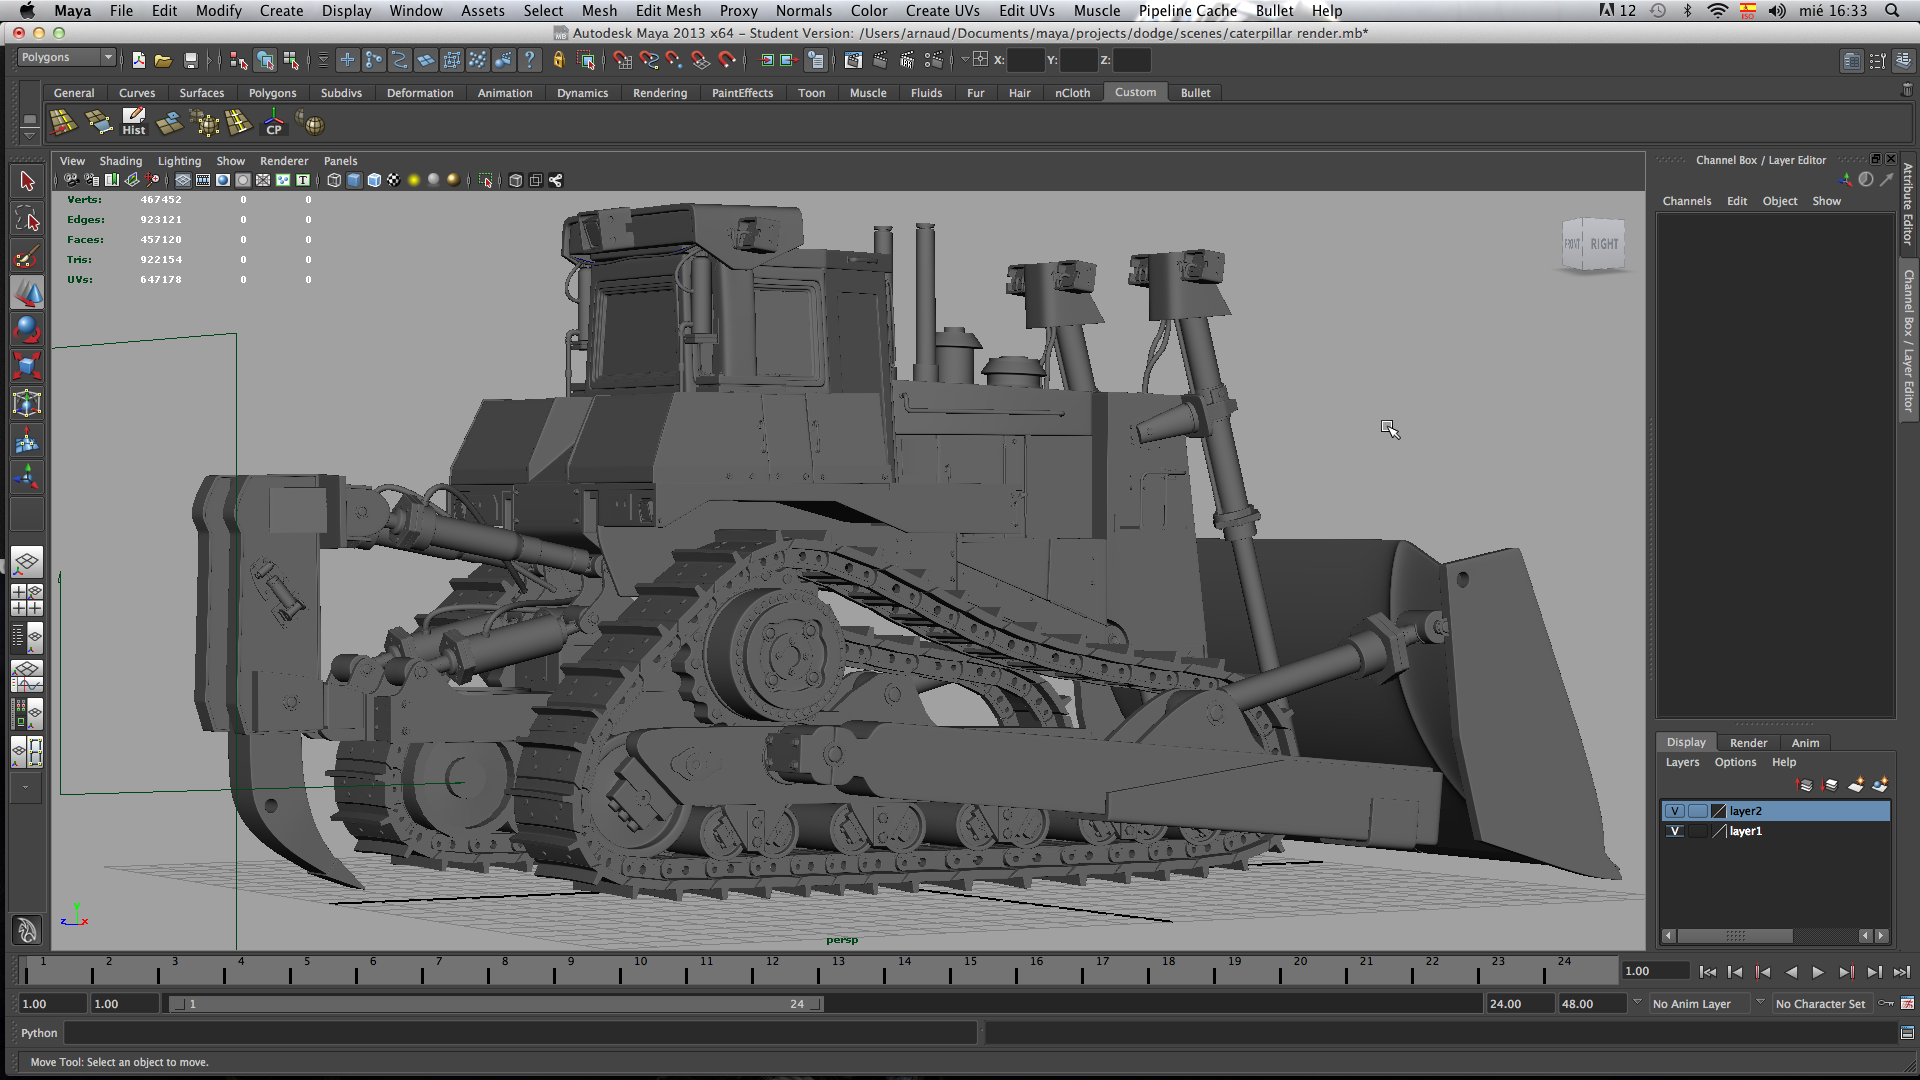Click the open scene folder icon
1920x1080 pixels.
[x=163, y=60]
